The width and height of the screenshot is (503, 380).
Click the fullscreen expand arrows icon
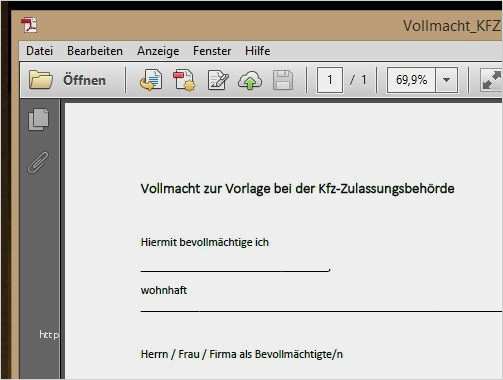pyautogui.click(x=491, y=80)
